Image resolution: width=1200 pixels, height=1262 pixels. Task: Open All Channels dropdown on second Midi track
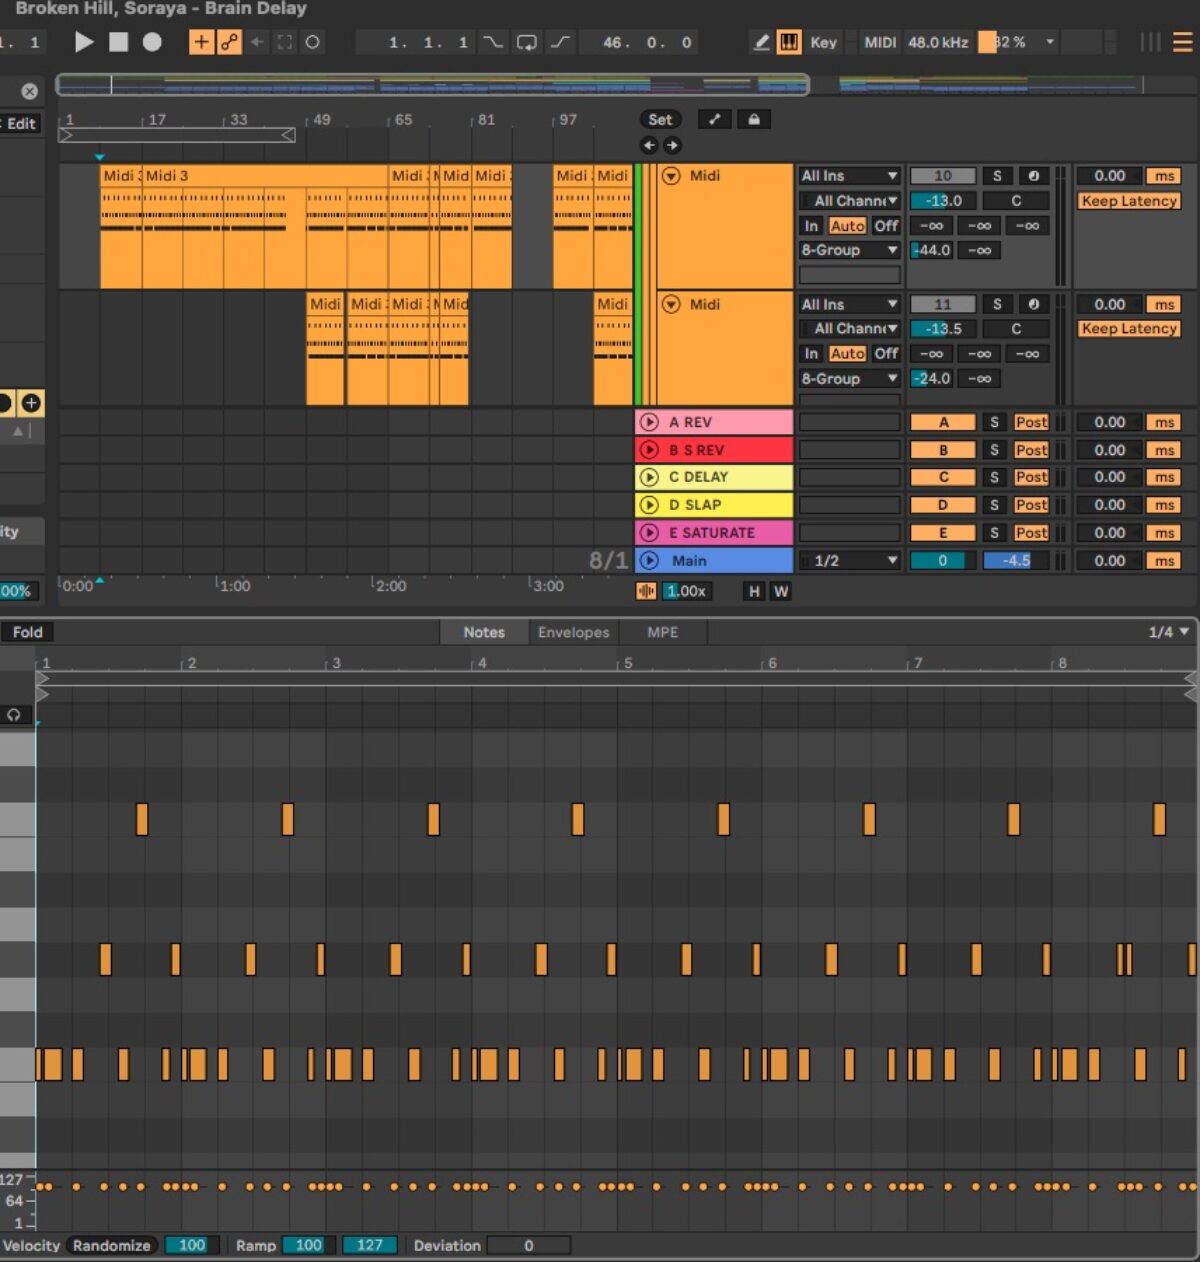tap(849, 328)
